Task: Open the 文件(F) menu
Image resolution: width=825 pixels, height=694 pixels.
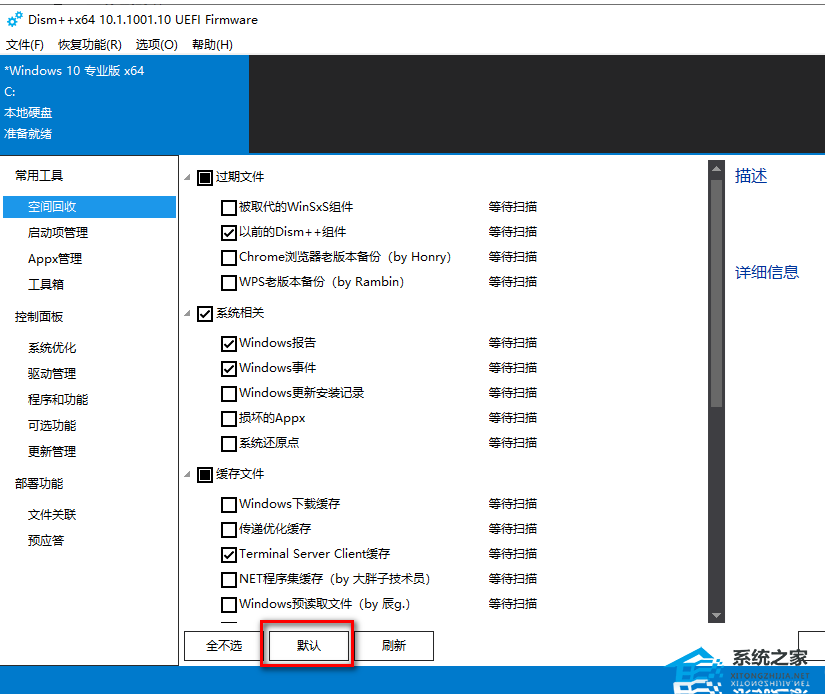Action: [x=25, y=45]
